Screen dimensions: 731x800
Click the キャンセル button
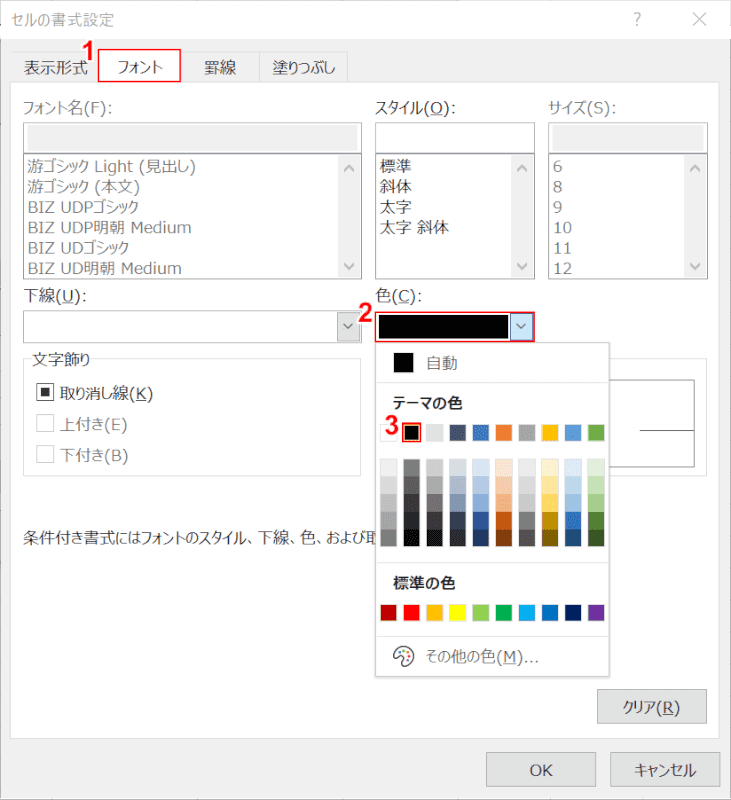coord(665,769)
